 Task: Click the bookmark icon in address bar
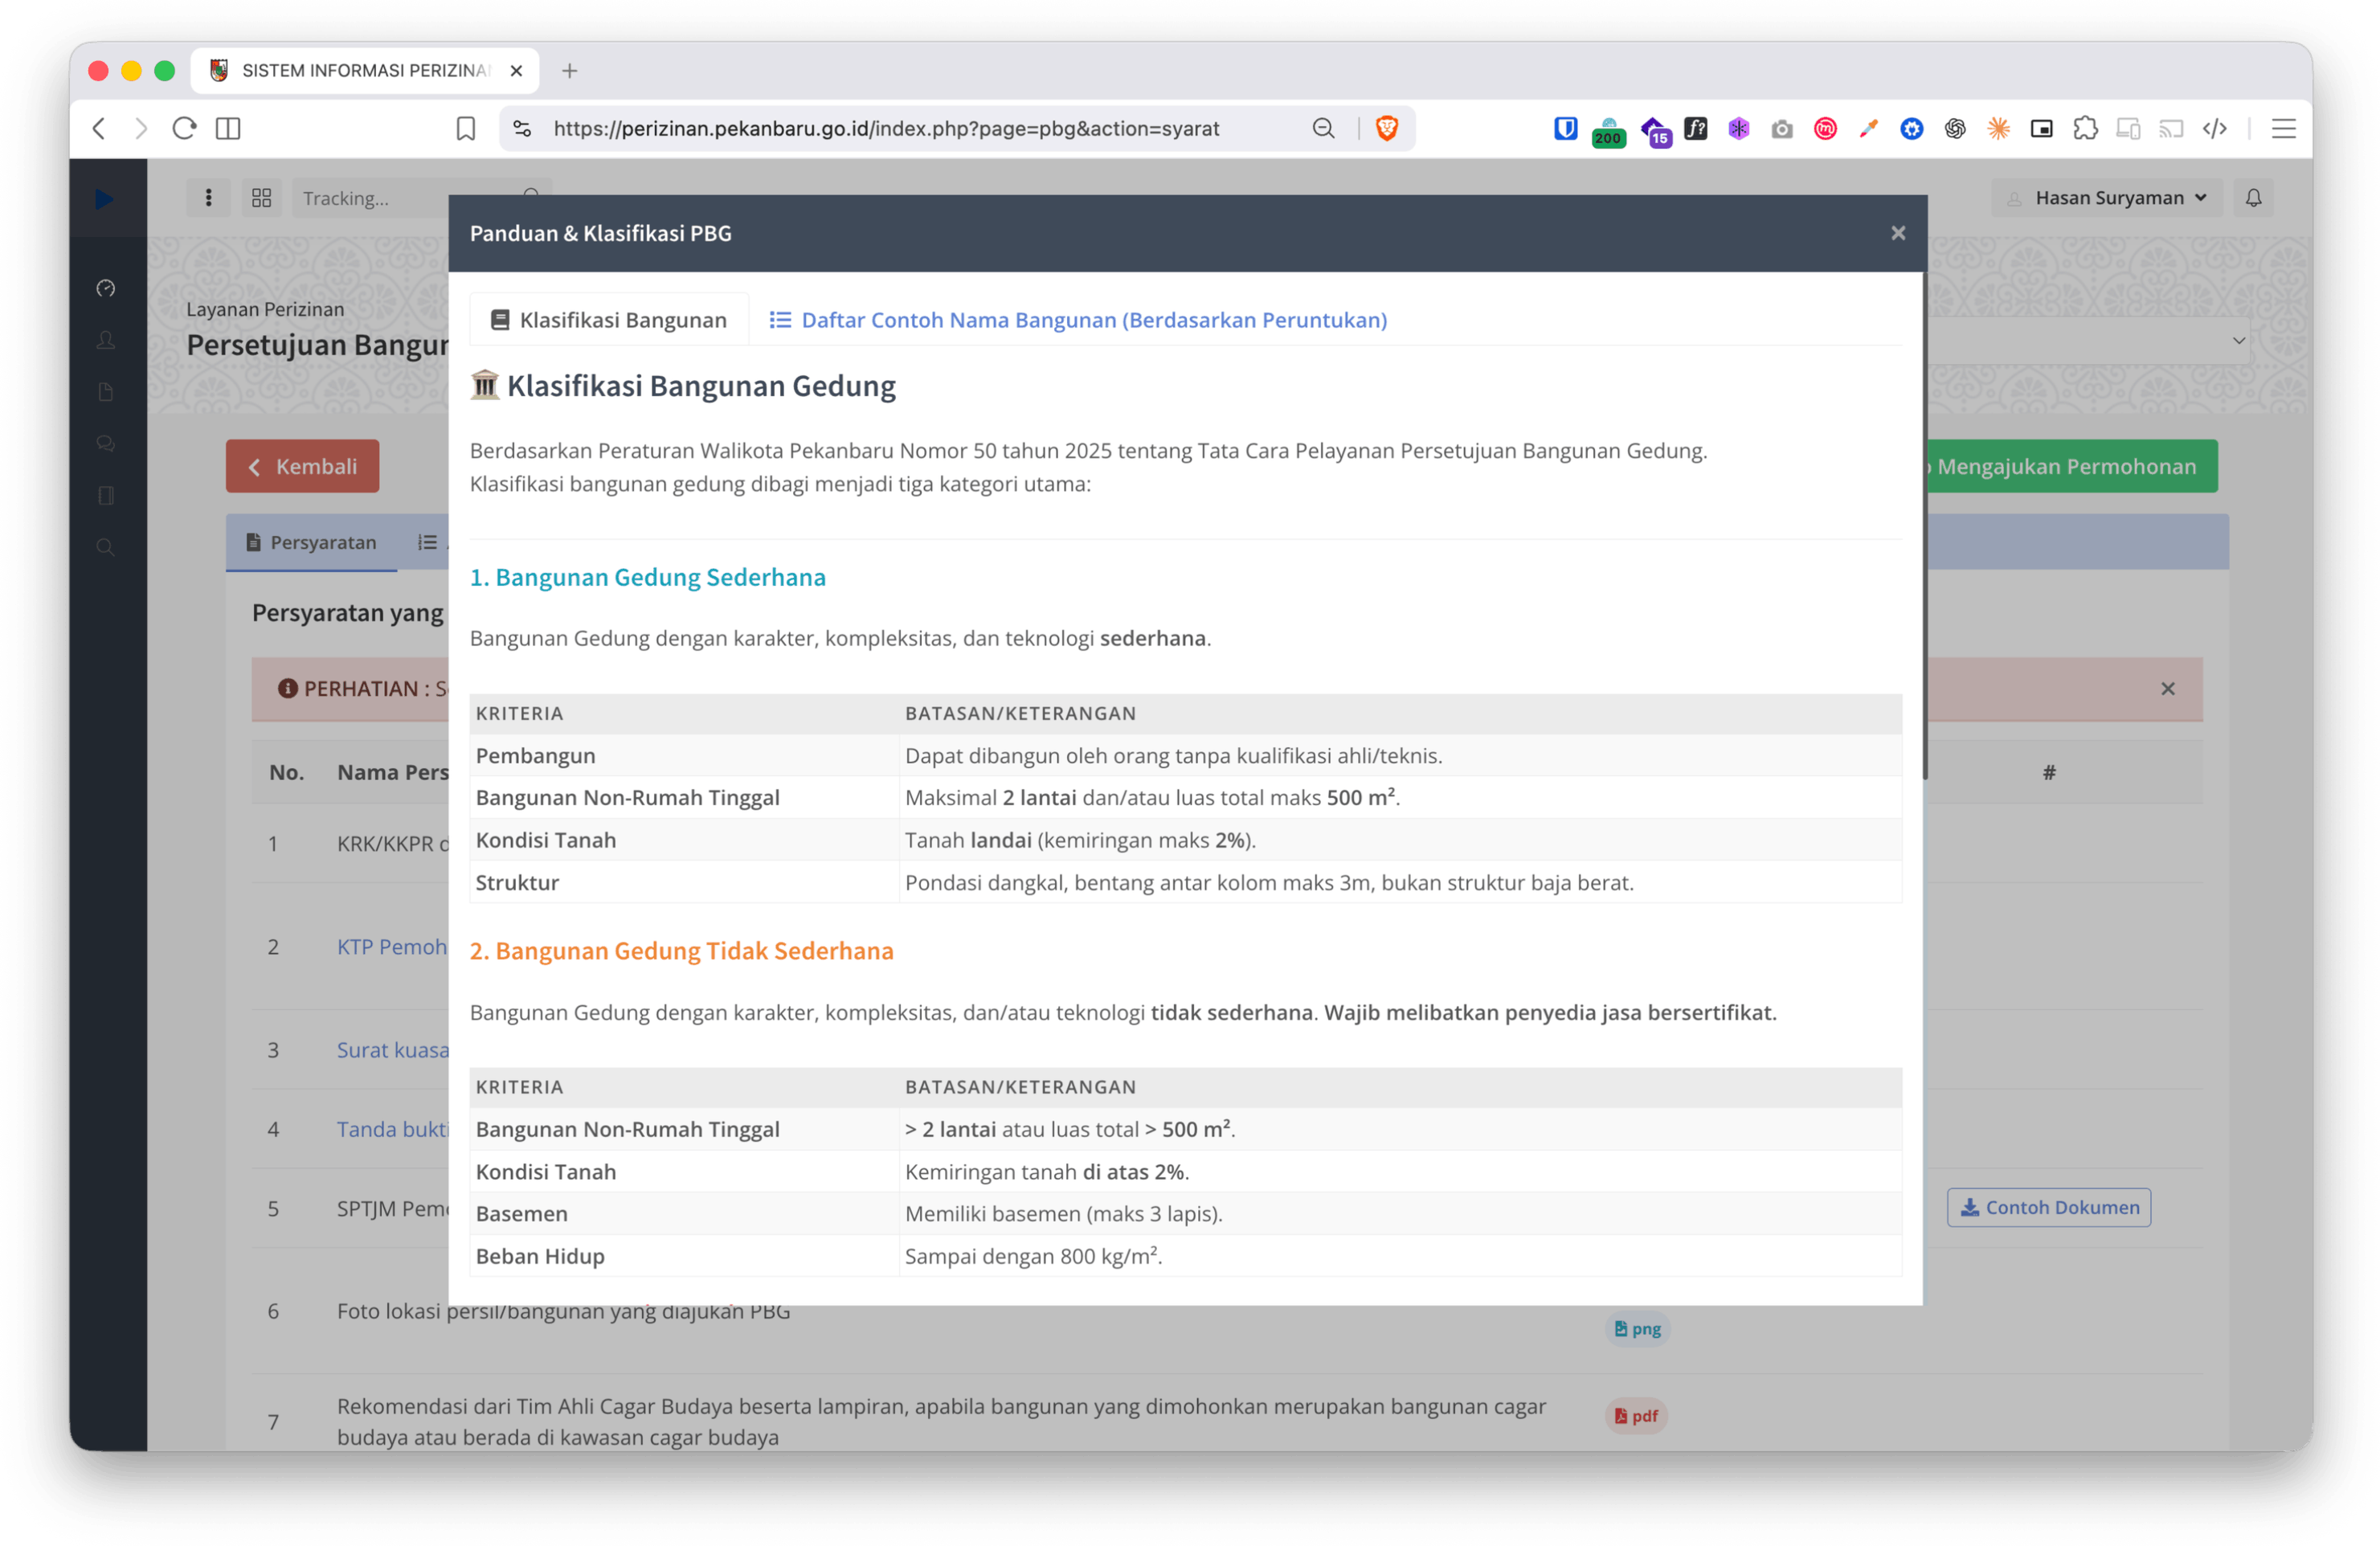click(x=466, y=128)
